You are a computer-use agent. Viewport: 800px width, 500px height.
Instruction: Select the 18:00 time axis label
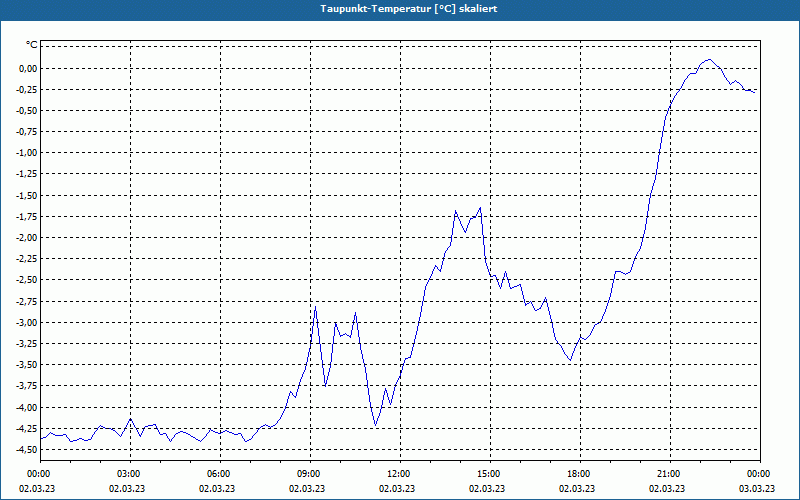(581, 474)
